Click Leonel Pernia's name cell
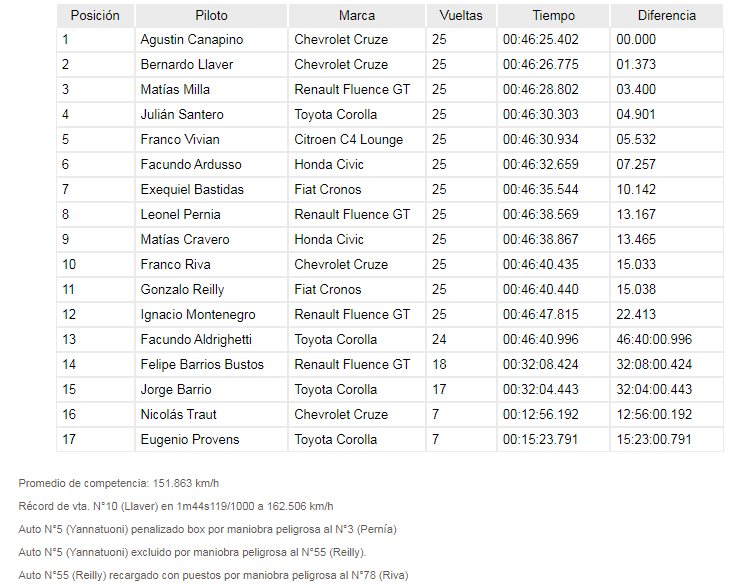Viewport: 731px width, 588px height. point(211,214)
